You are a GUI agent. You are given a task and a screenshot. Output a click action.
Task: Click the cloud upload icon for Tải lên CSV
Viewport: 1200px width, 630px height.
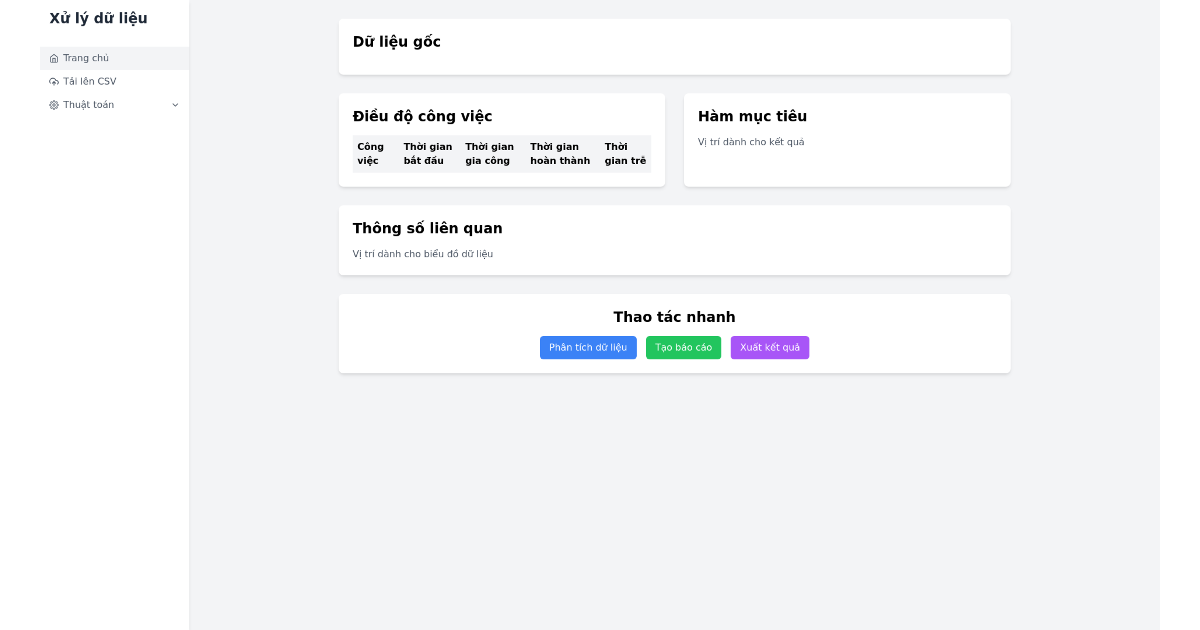click(x=55, y=81)
